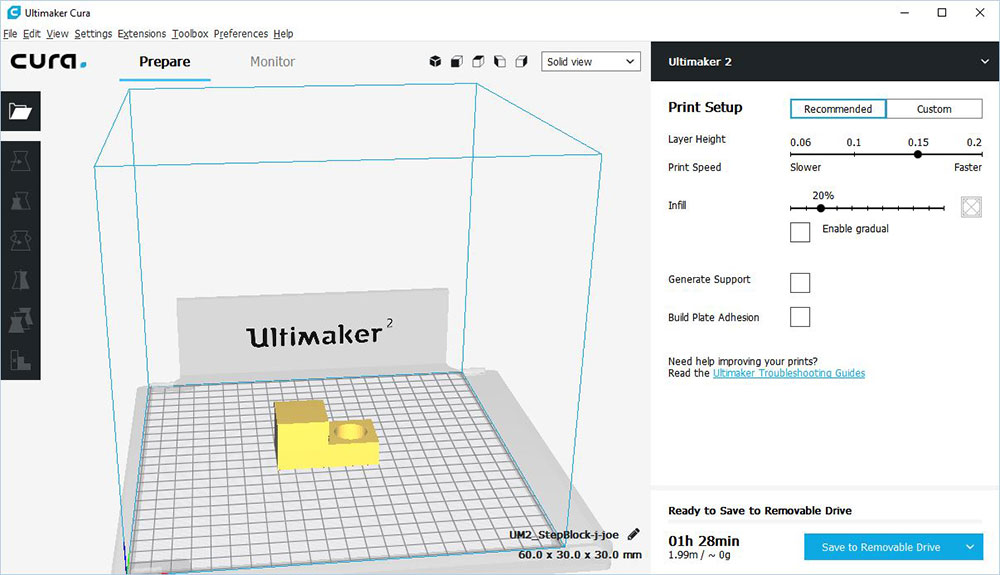Image resolution: width=1000 pixels, height=575 pixels.
Task: Switch Print Setup to Custom mode
Action: click(x=933, y=109)
